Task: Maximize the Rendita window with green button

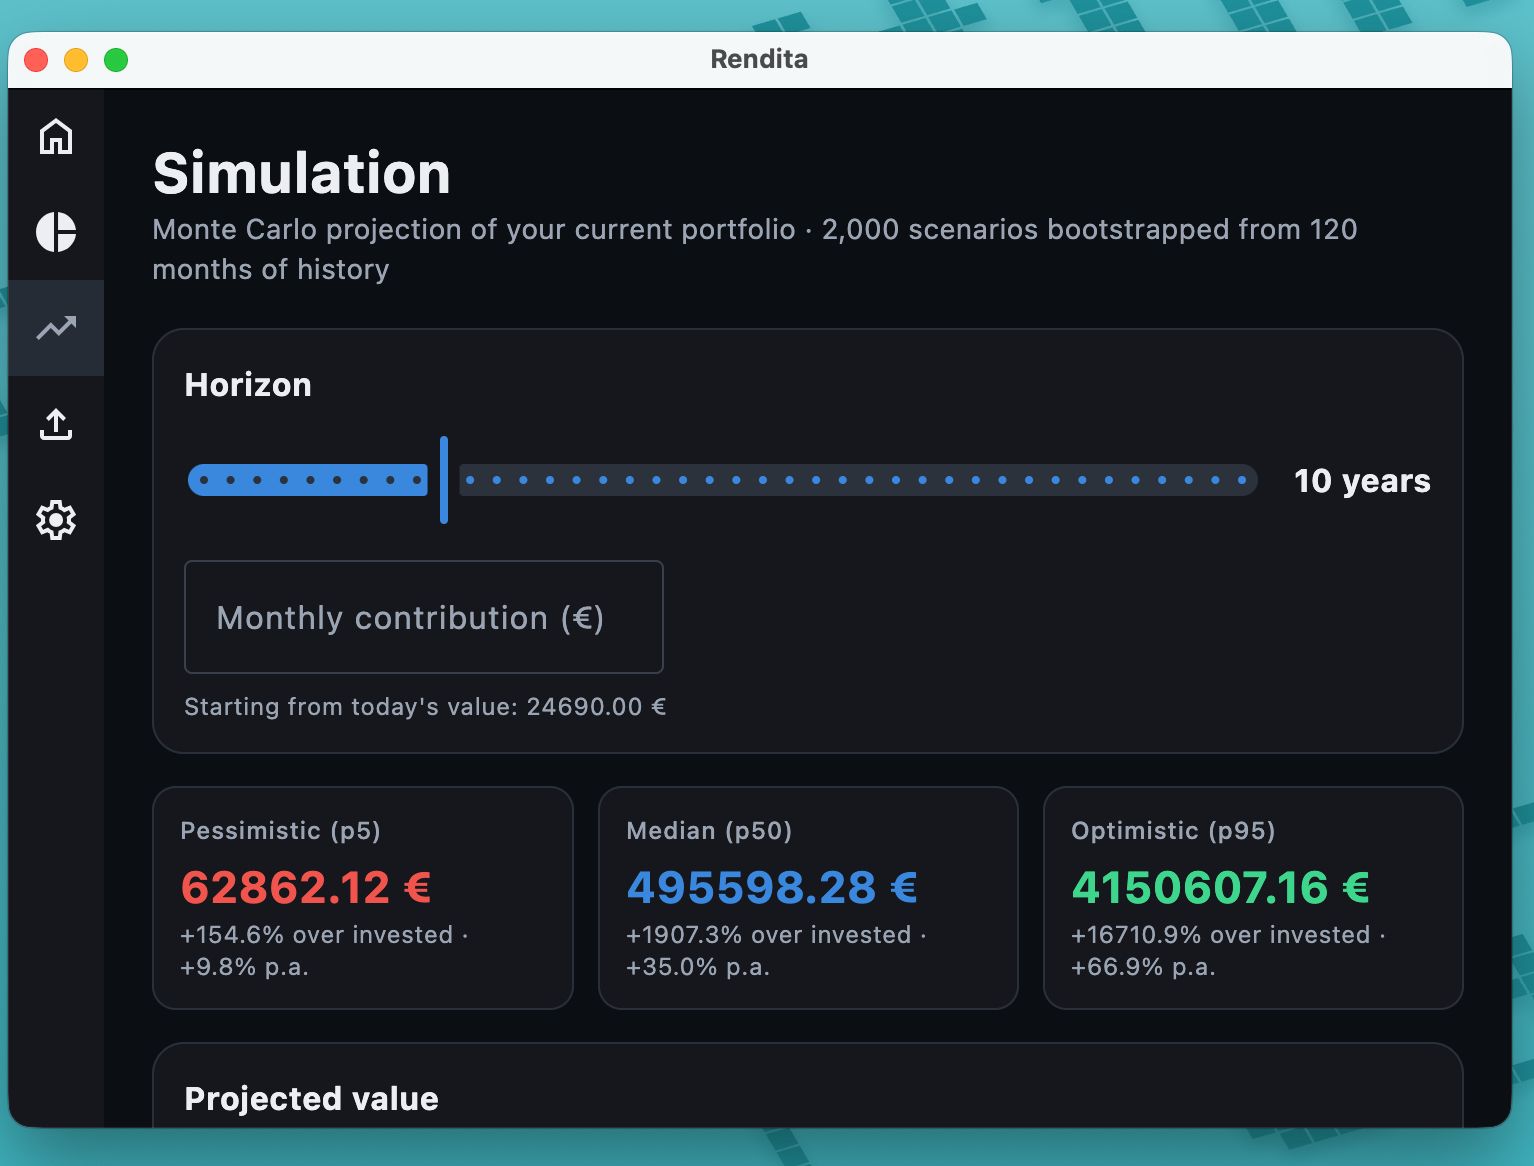Action: point(116,60)
